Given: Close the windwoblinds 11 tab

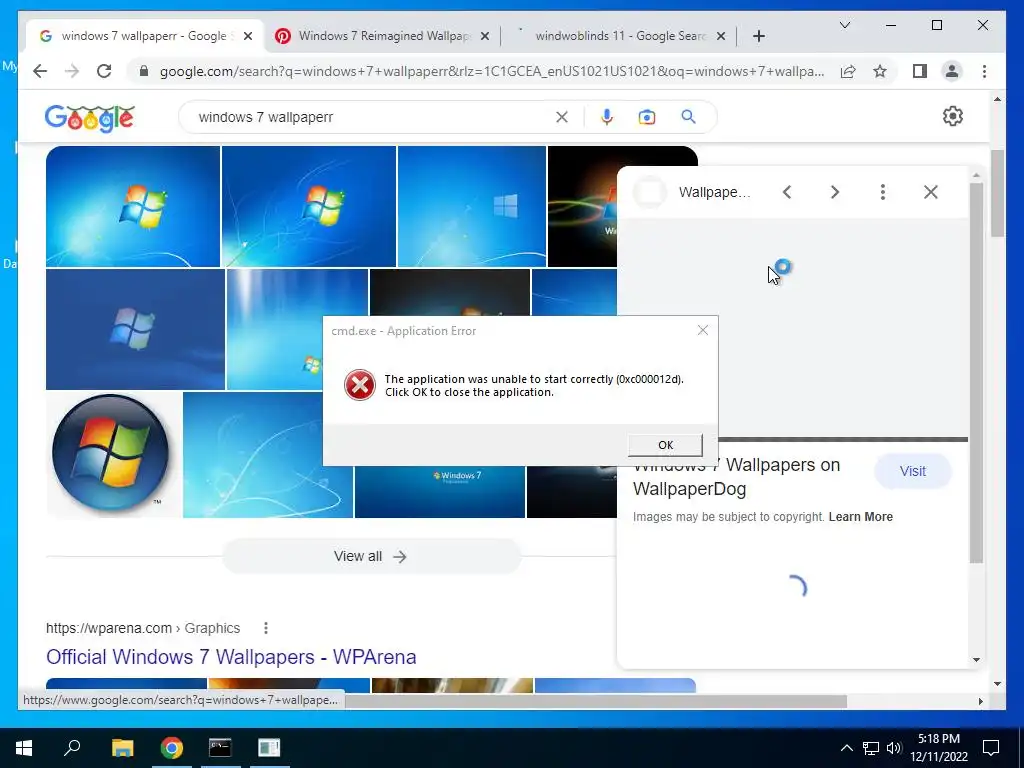Looking at the screenshot, I should pyautogui.click(x=721, y=37).
